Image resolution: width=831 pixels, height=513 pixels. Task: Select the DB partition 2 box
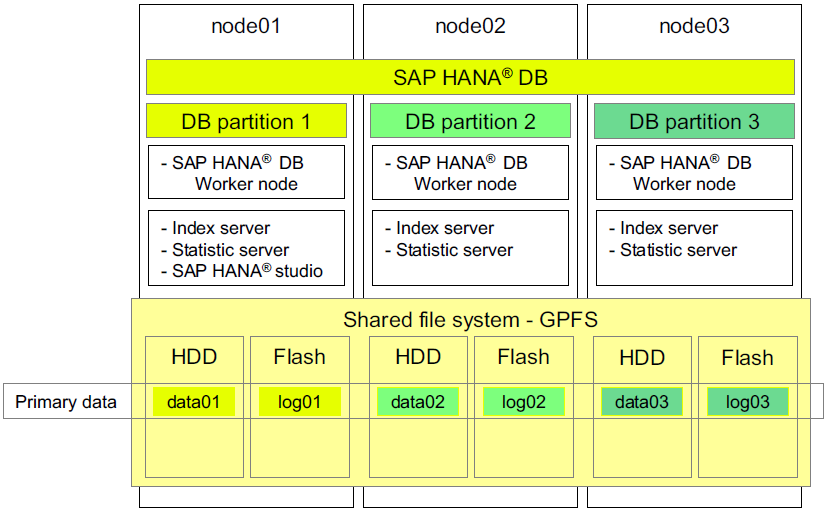coord(470,122)
